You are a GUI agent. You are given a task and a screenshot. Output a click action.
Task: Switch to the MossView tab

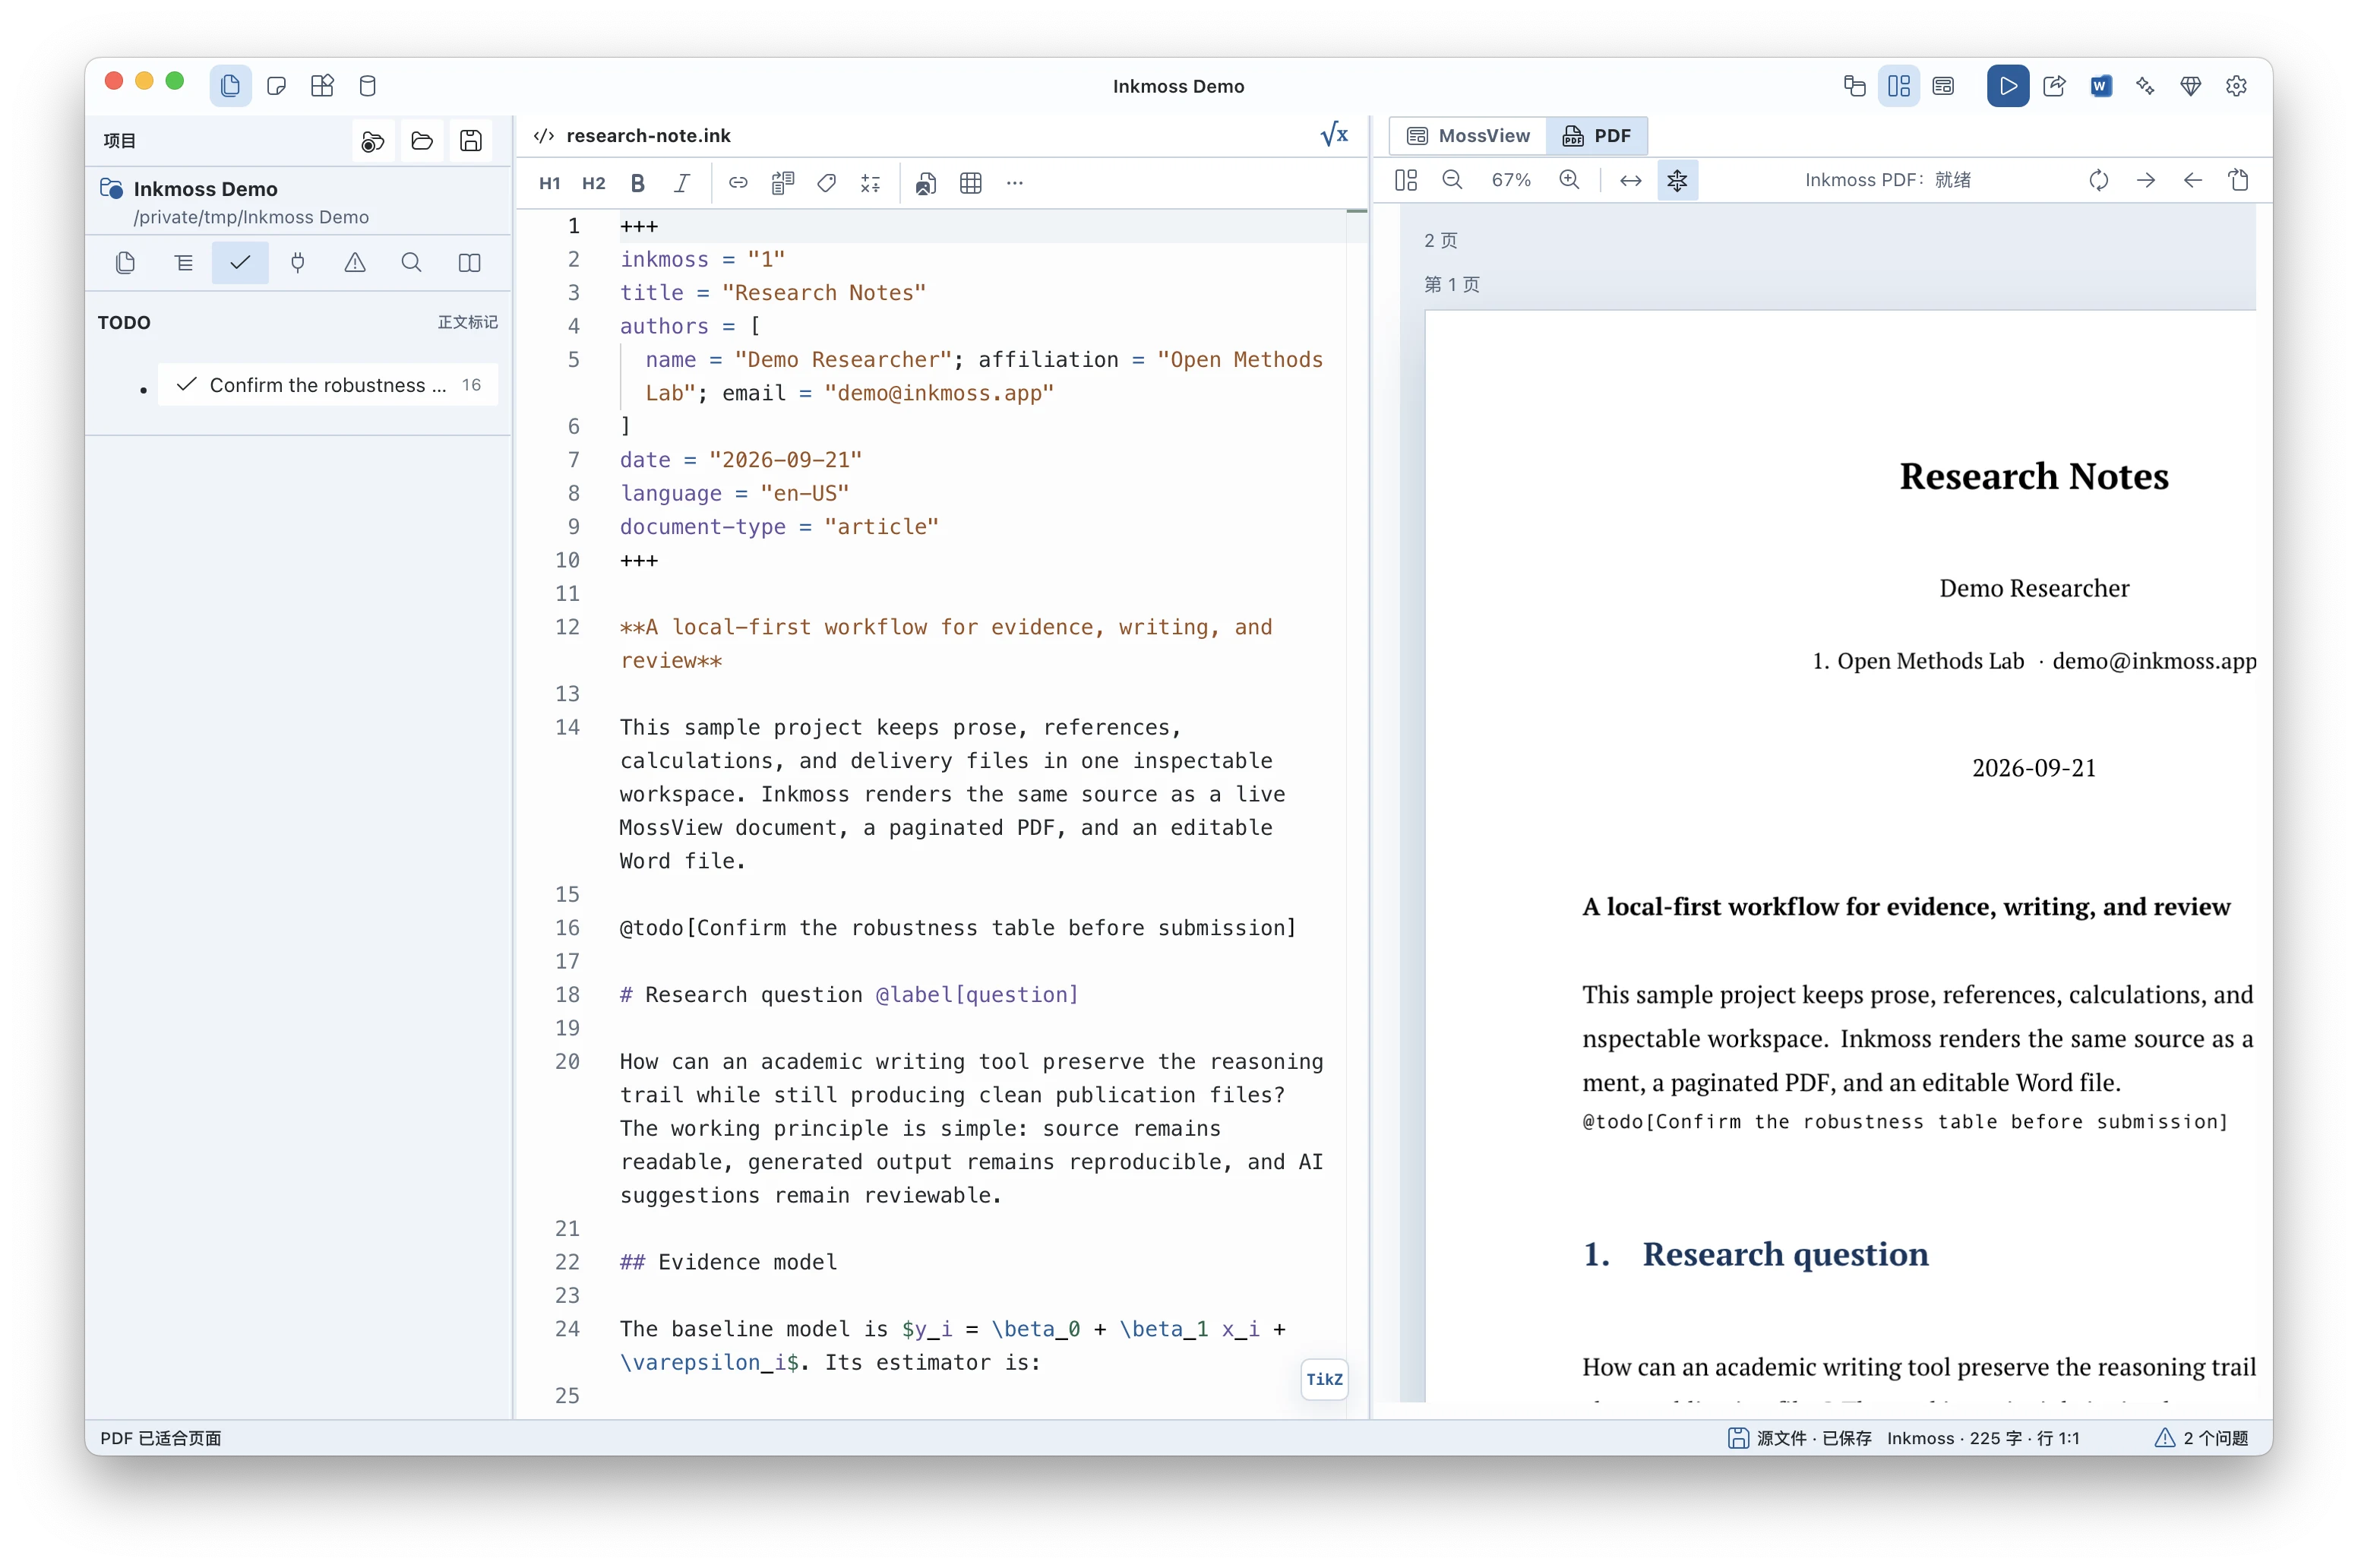coord(1469,135)
